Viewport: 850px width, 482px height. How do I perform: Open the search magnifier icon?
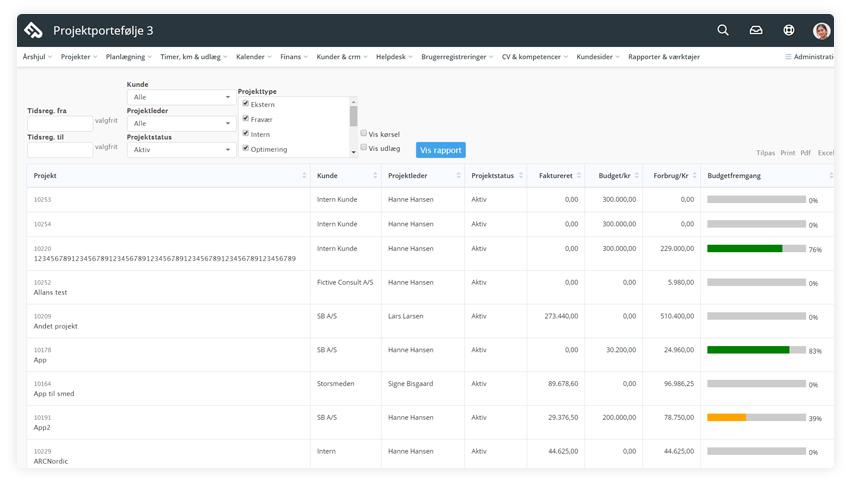pyautogui.click(x=723, y=30)
